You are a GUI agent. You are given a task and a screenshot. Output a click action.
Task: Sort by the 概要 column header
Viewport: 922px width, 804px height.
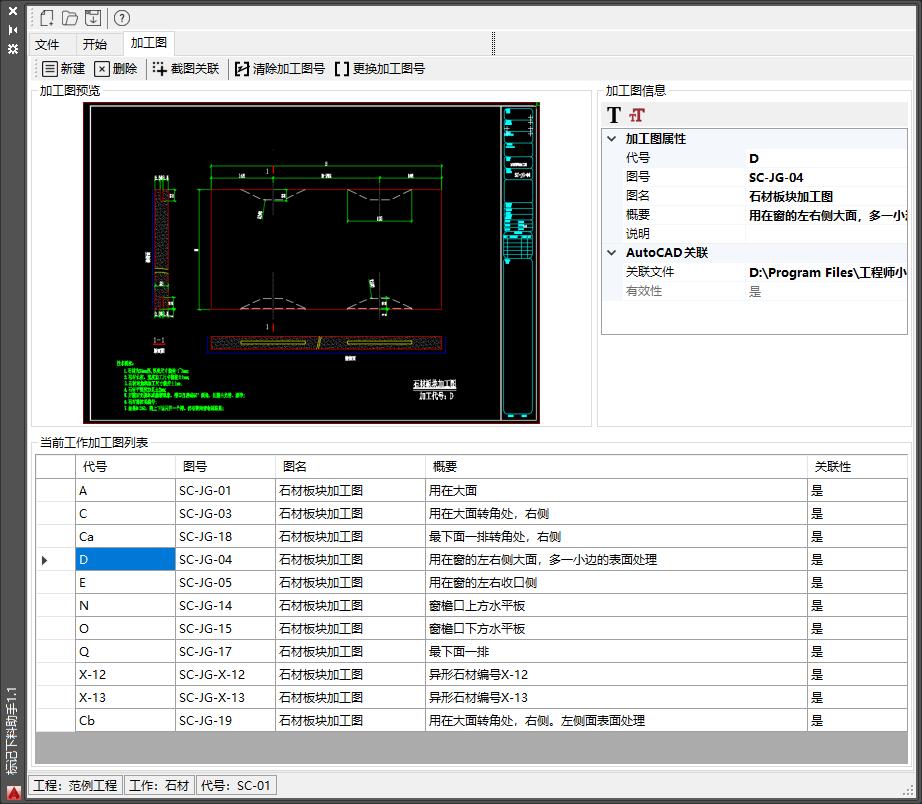coord(616,466)
